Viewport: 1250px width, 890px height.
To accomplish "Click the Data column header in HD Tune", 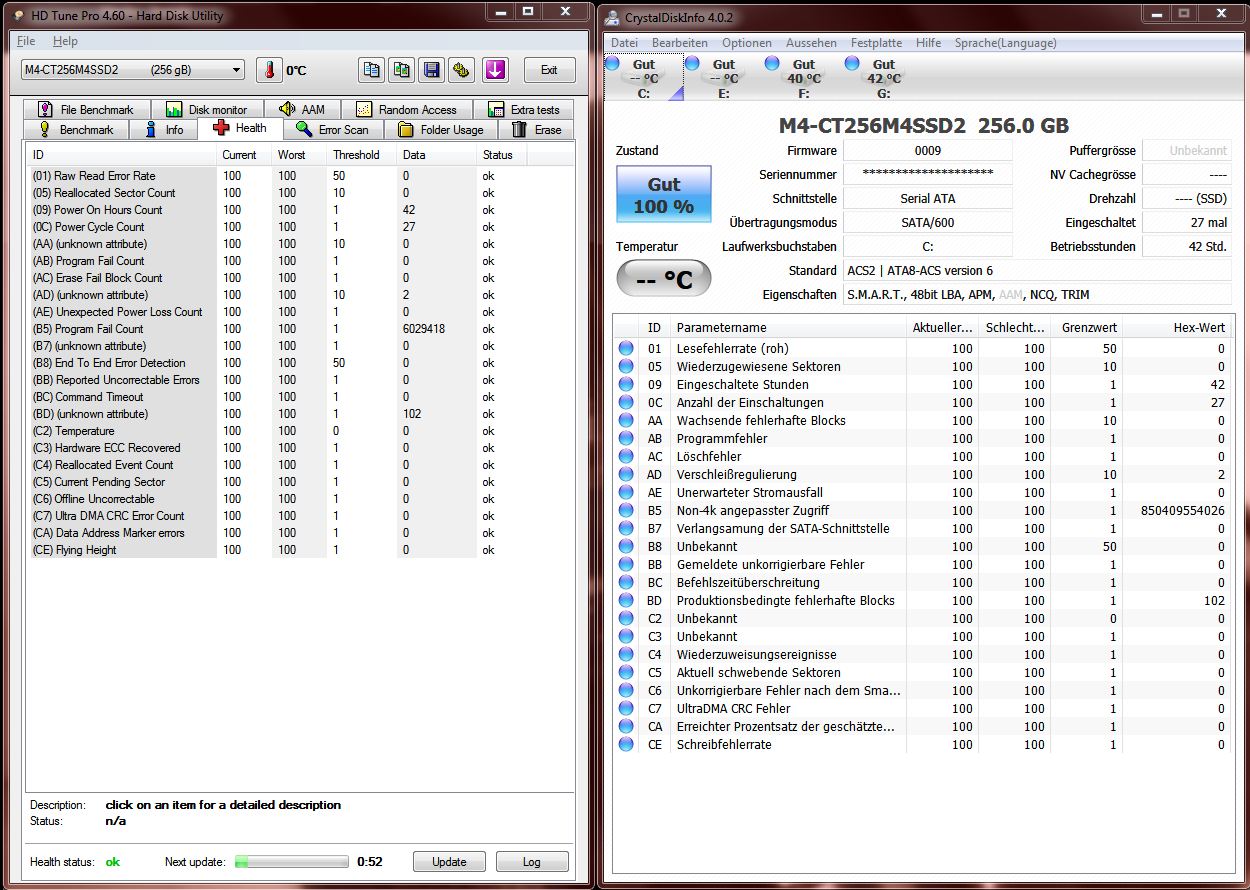I will tap(436, 155).
